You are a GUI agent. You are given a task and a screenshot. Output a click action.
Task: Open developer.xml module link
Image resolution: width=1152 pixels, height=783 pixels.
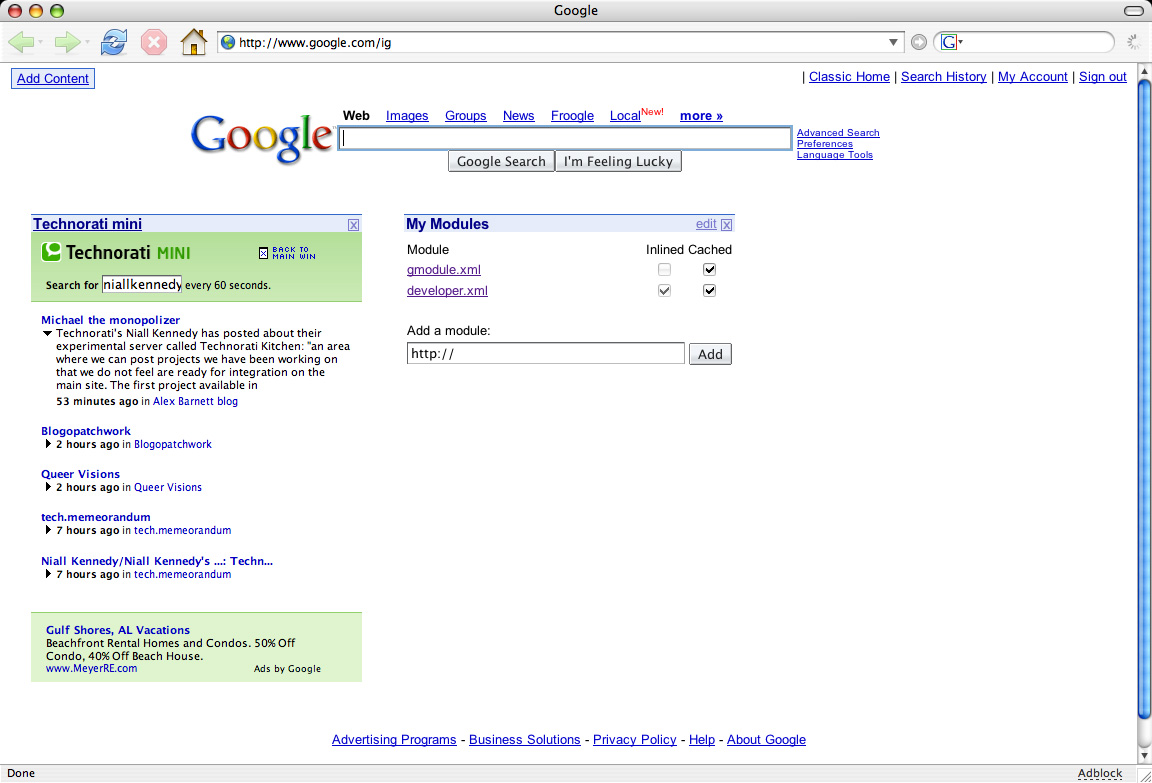coord(447,290)
